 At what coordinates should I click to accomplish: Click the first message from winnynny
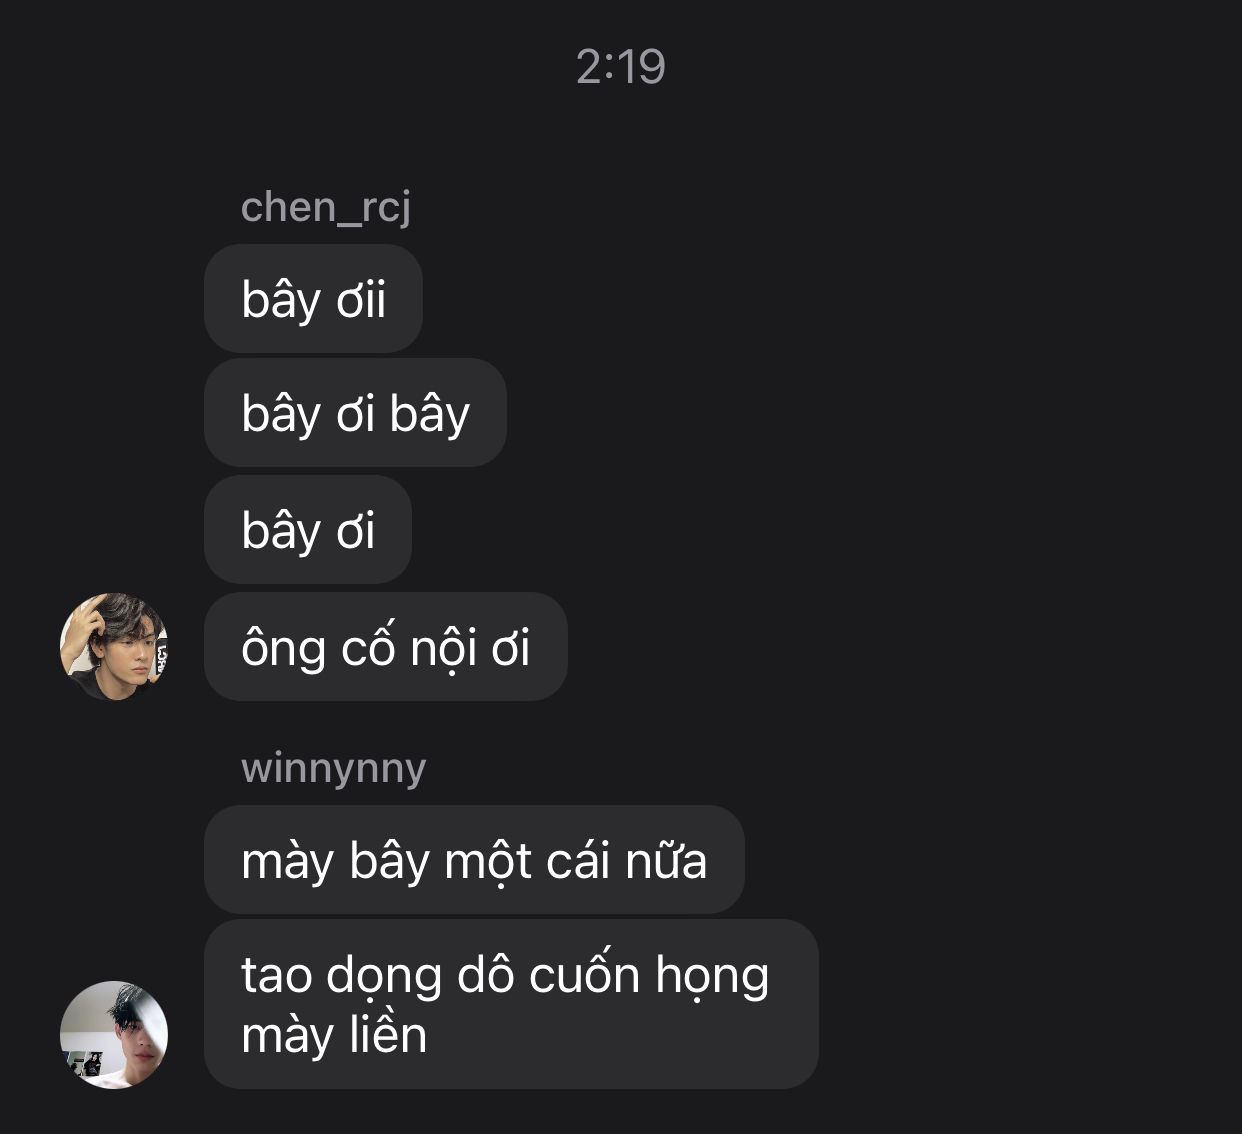[474, 859]
